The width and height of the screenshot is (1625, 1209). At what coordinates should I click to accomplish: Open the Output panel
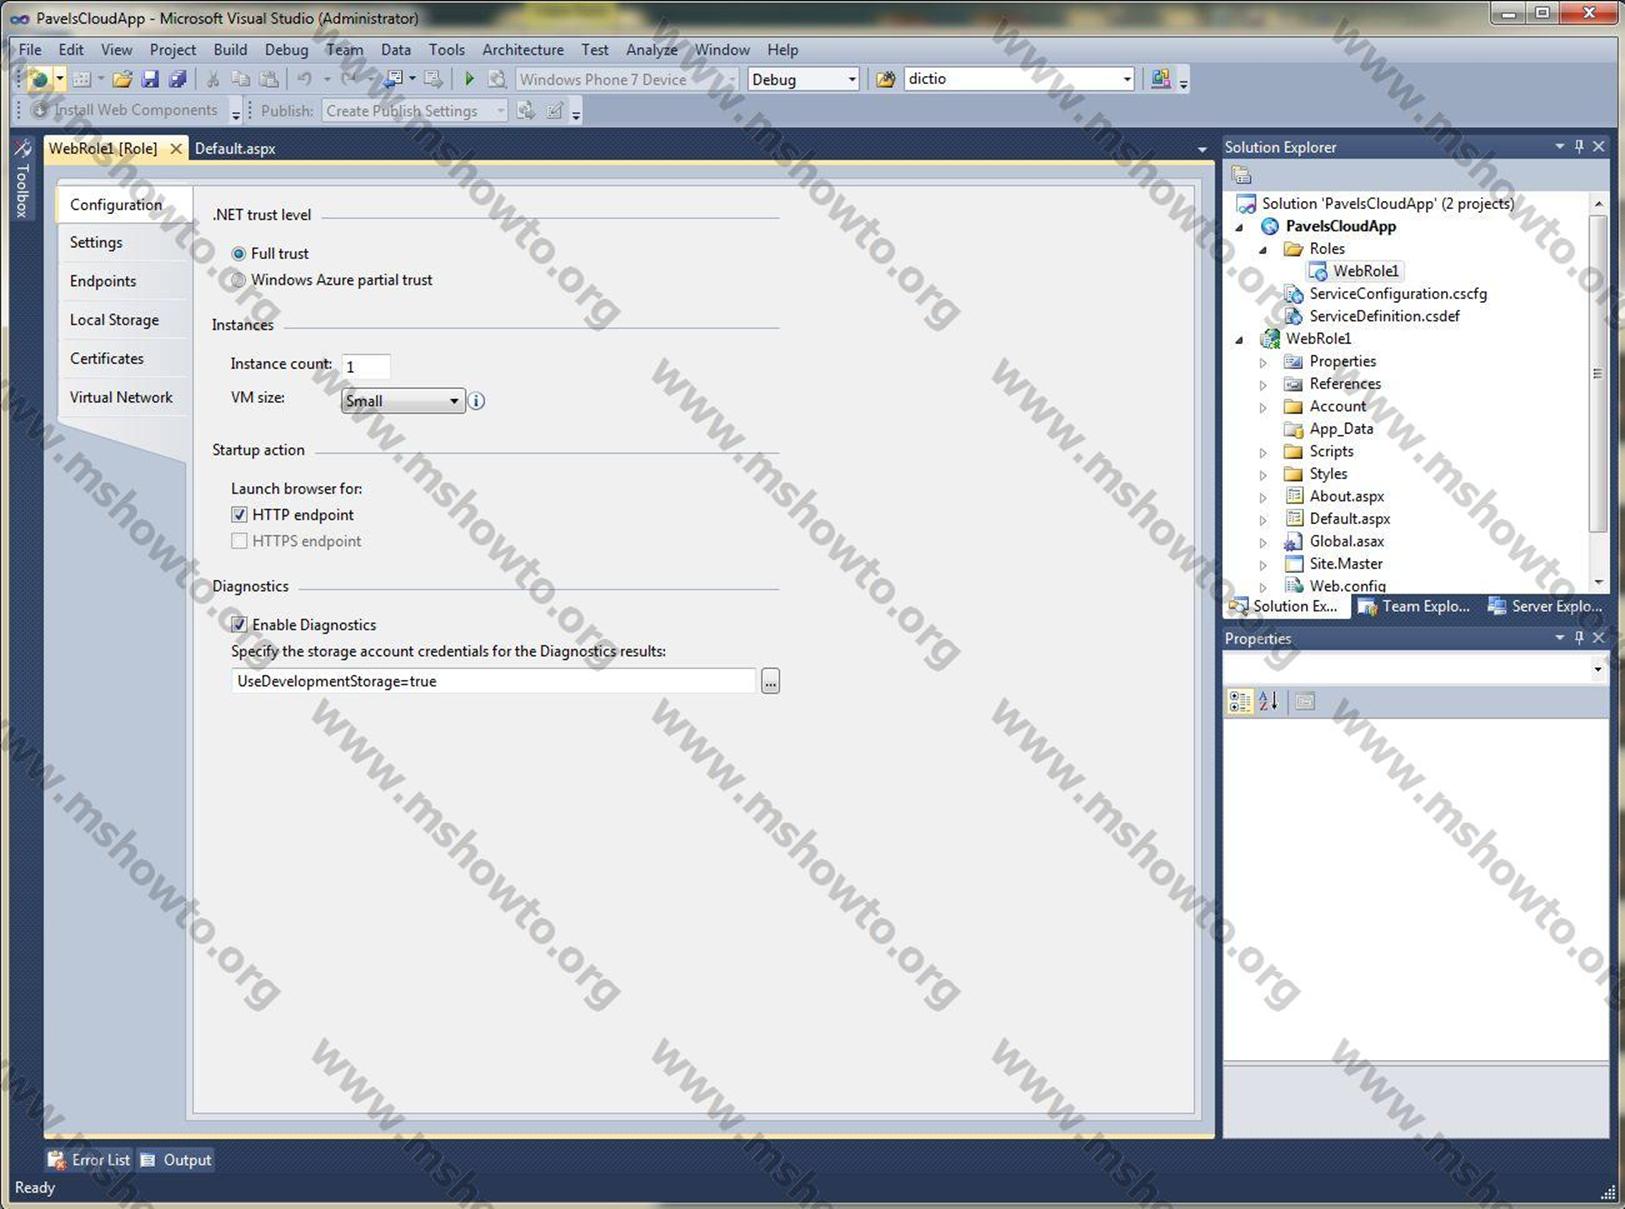[176, 1160]
